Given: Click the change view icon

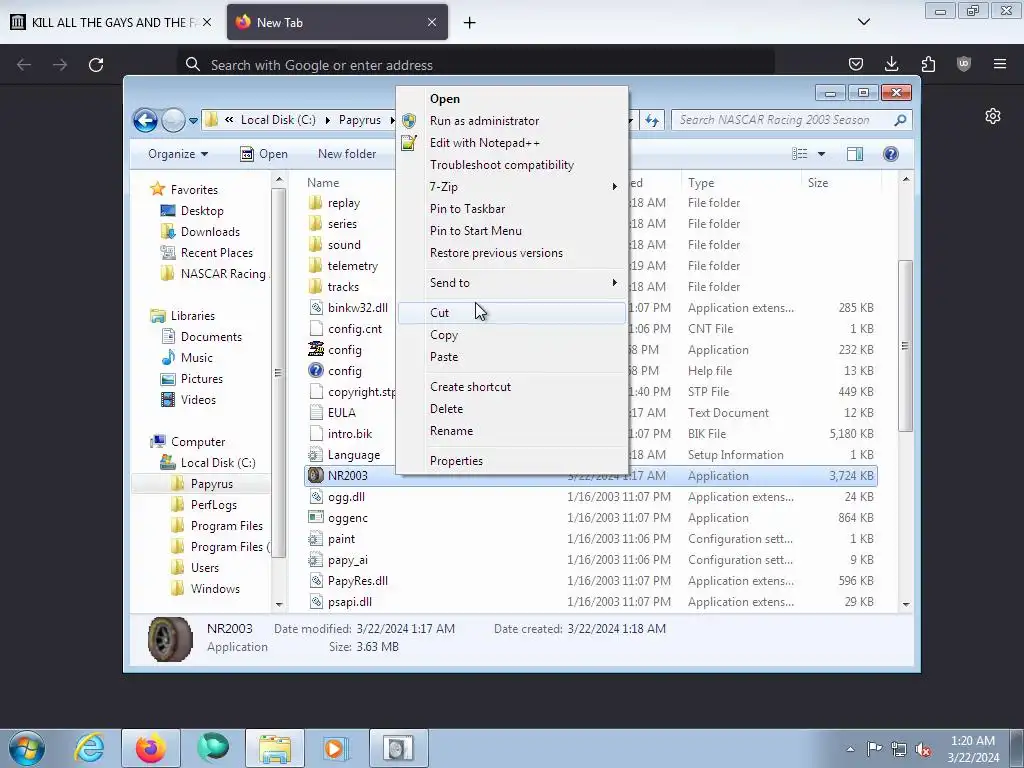Looking at the screenshot, I should coord(800,154).
